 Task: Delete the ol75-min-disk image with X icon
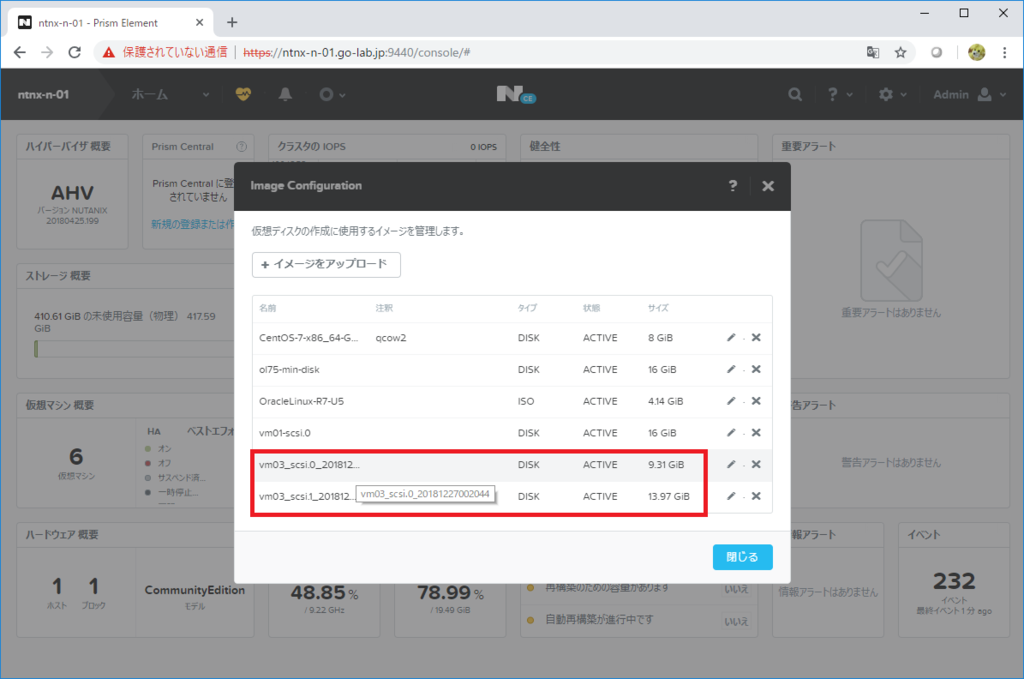click(757, 367)
